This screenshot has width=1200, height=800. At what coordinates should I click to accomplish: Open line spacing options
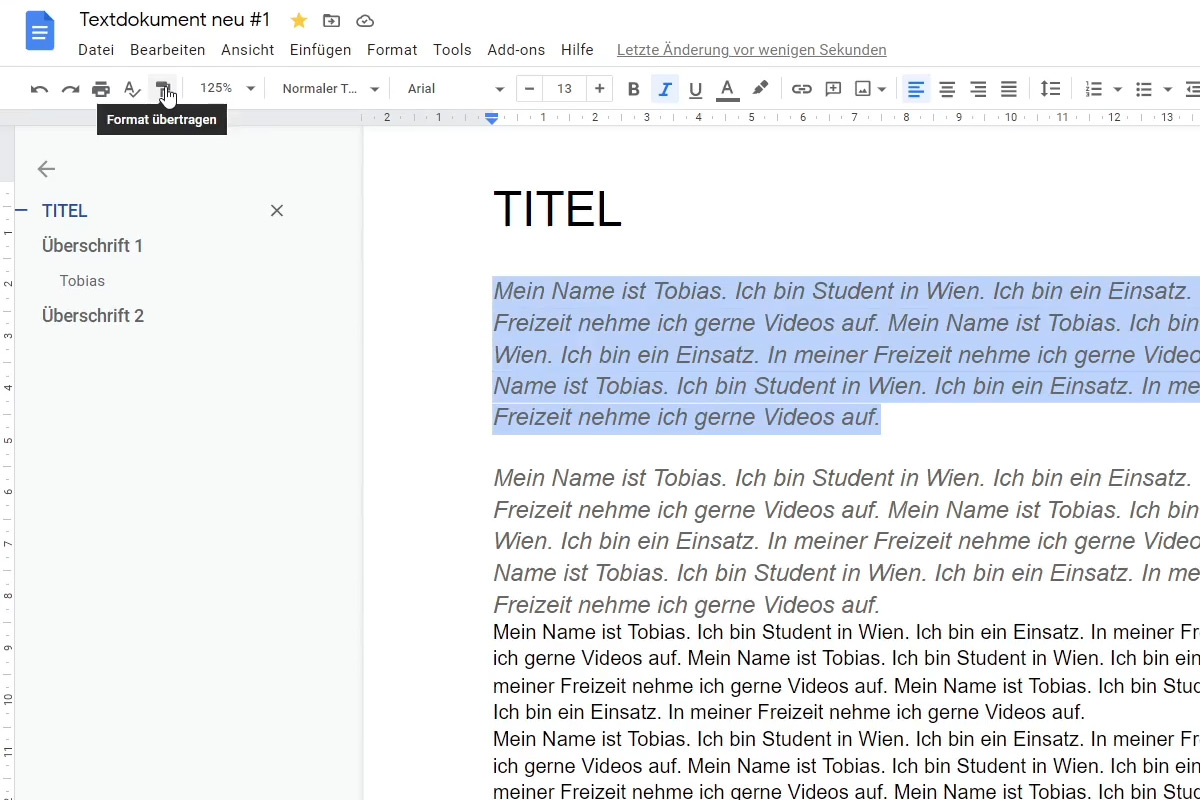pyautogui.click(x=1050, y=89)
